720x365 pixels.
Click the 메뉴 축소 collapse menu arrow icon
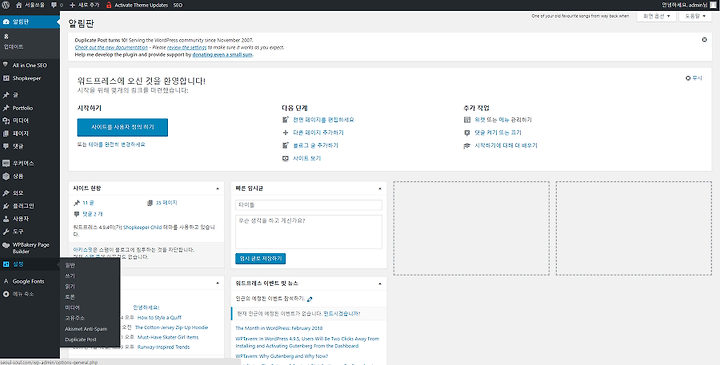point(6,294)
